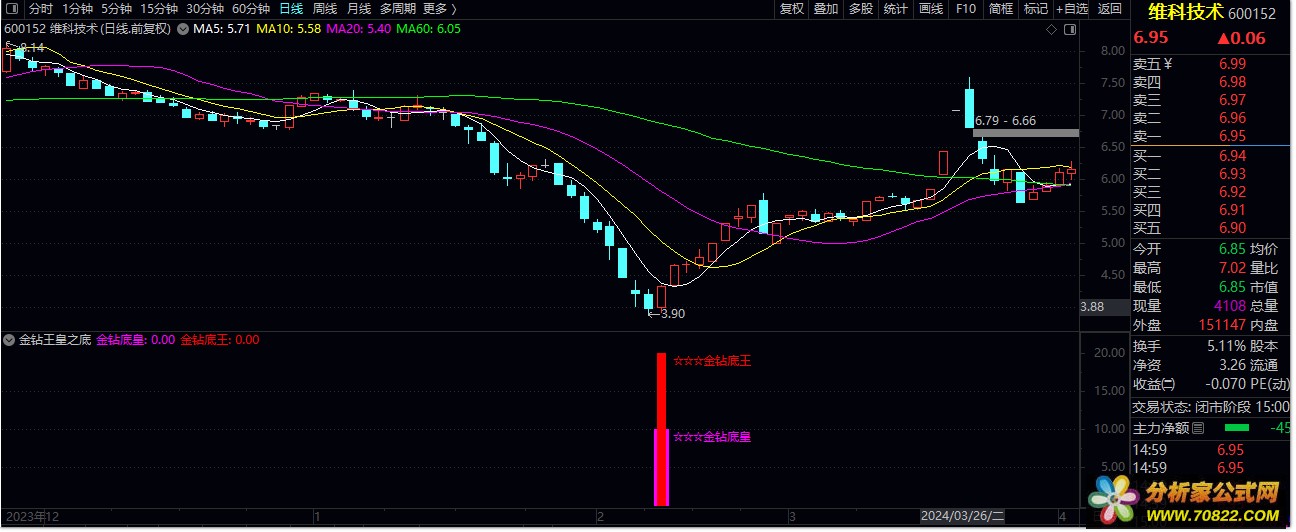Click the diamond icon above the price axis
Viewport: 1296px width, 532px height.
point(1051,30)
